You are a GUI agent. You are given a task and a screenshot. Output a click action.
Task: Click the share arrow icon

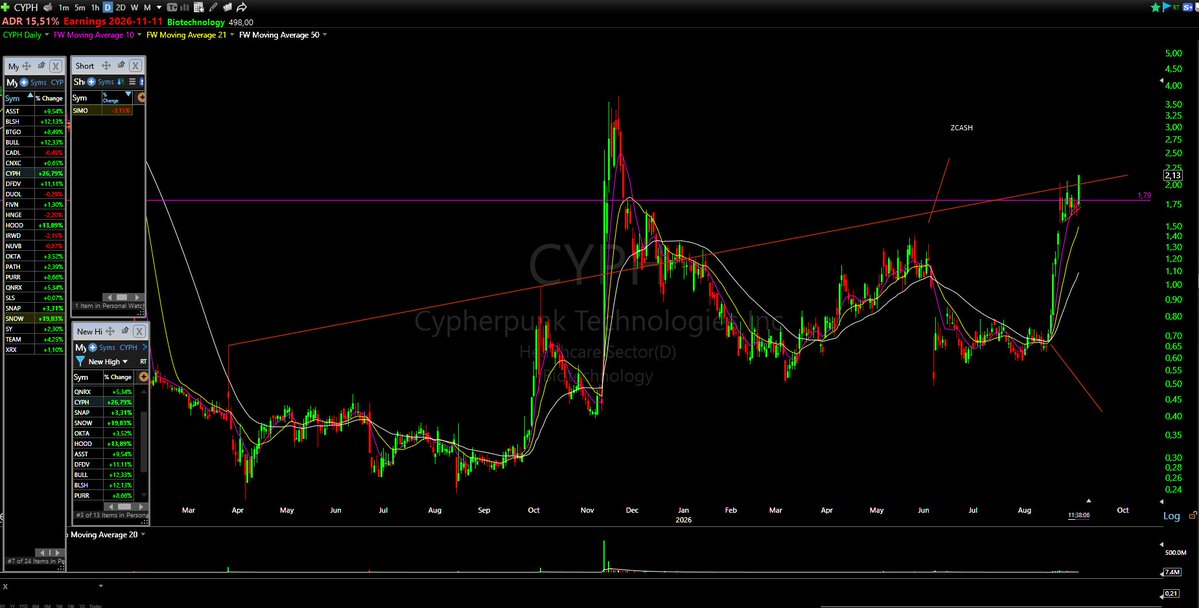pos(242,8)
